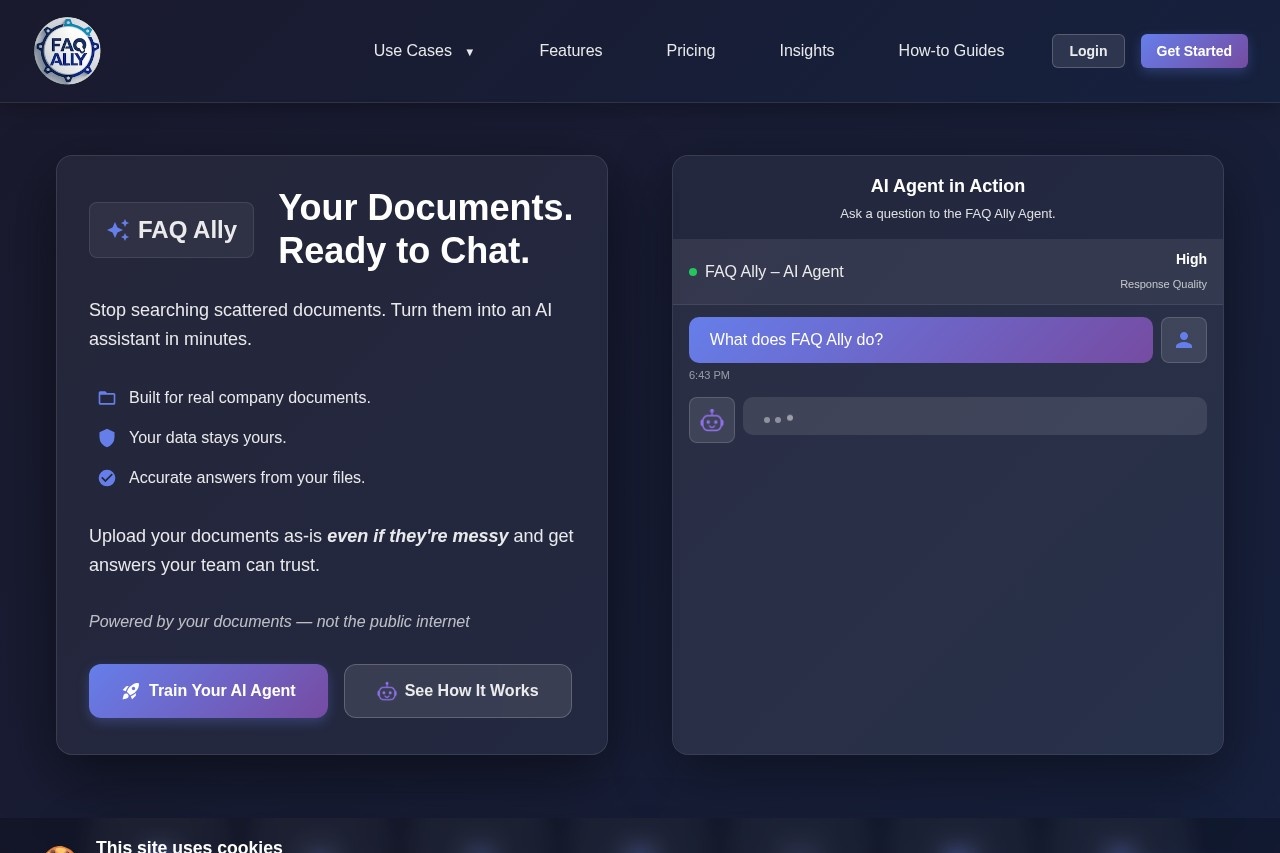This screenshot has height=853, width=1280.
Task: Open How-to Guides
Action: 951,51
